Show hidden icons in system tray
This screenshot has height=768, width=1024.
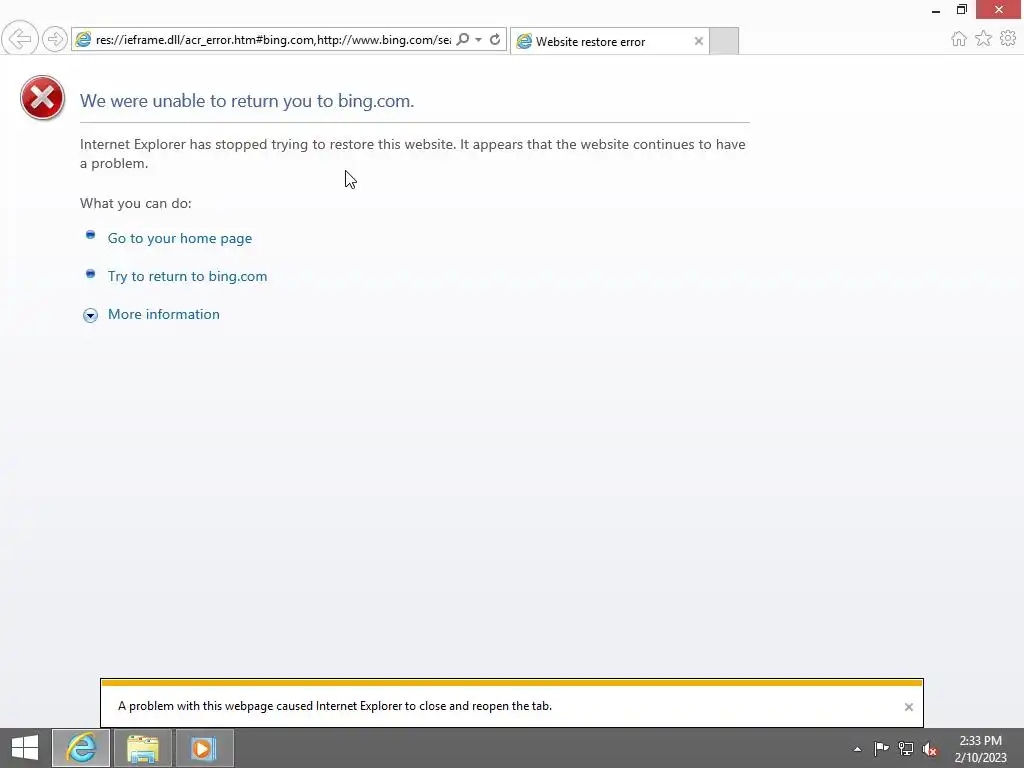pos(857,749)
